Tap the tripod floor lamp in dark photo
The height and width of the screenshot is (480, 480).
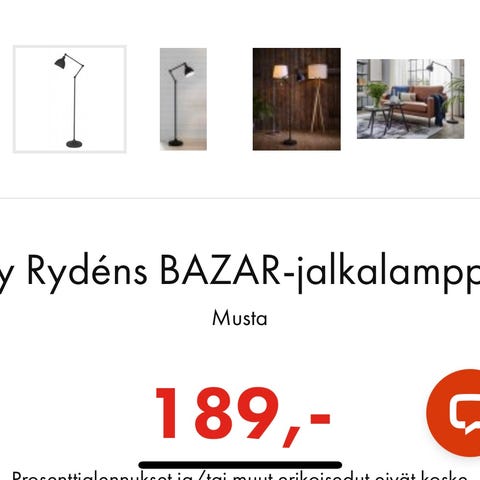(317, 98)
